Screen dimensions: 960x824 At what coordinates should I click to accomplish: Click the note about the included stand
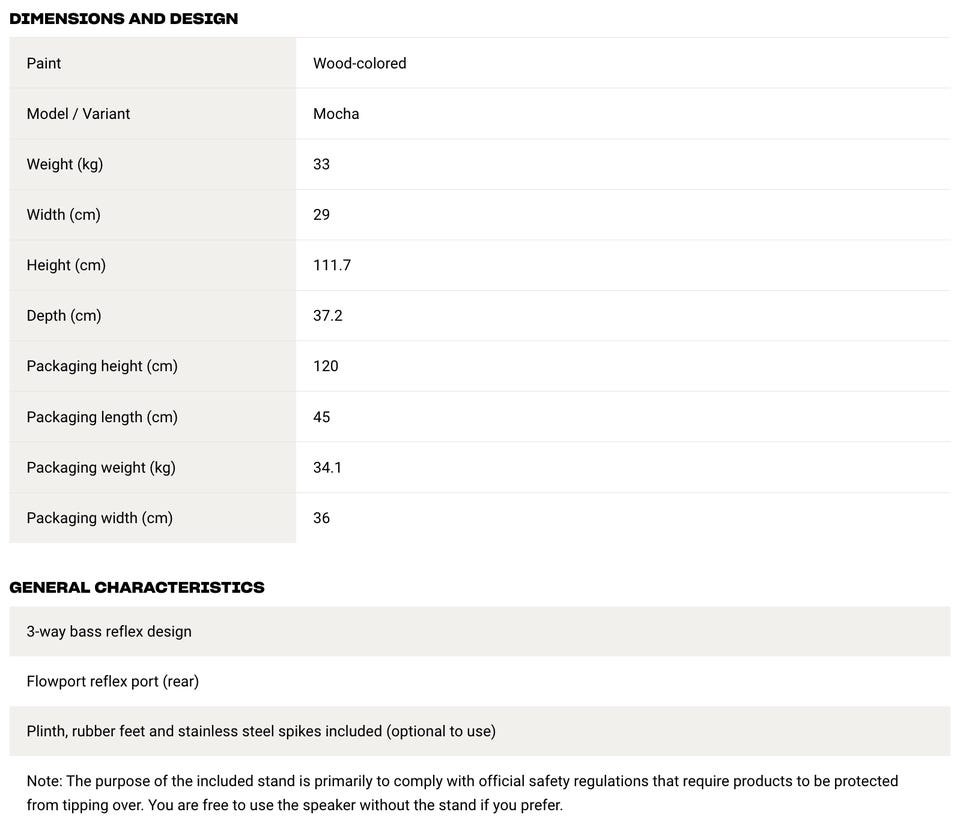click(x=462, y=793)
